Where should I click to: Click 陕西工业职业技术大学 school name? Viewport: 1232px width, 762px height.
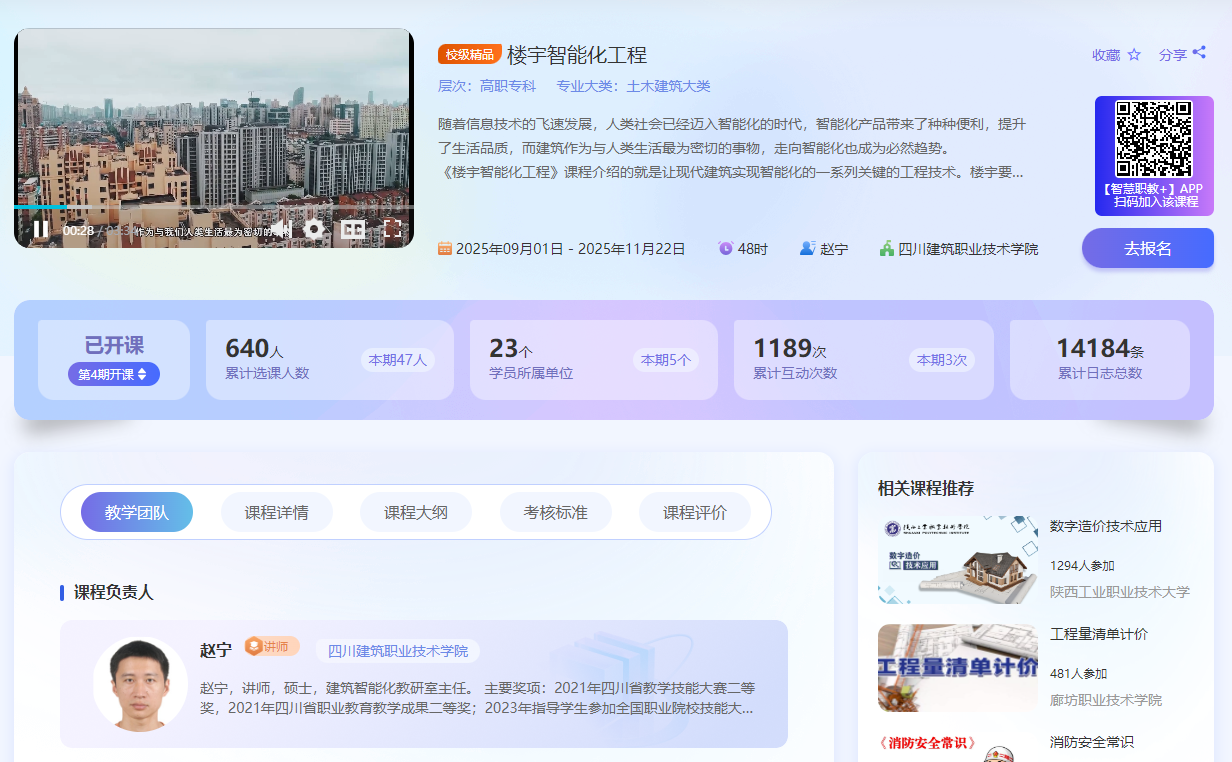pos(1120,592)
